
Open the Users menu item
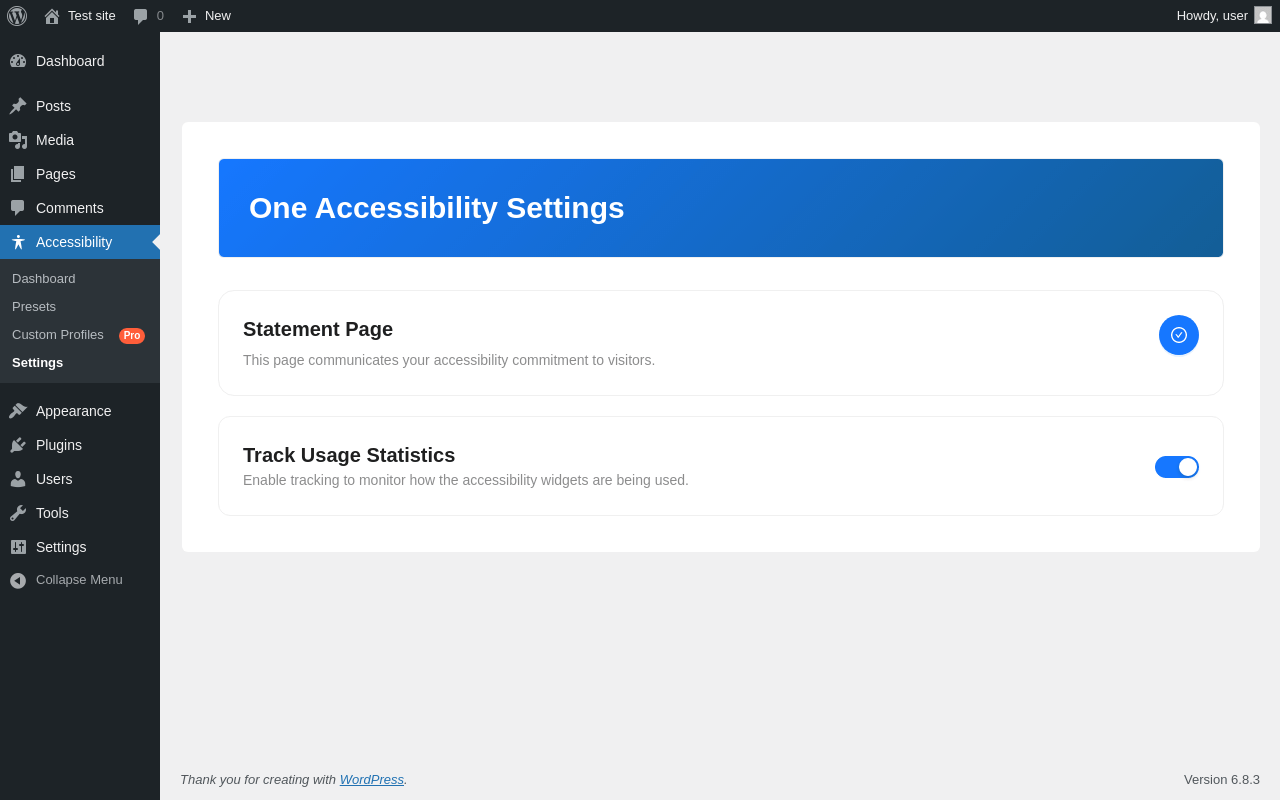(80, 479)
